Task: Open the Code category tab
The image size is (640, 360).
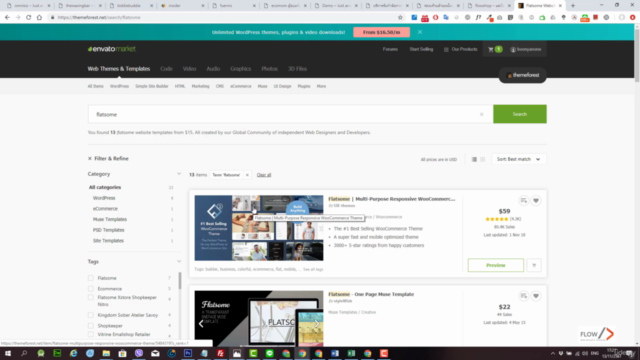Action: (x=166, y=69)
